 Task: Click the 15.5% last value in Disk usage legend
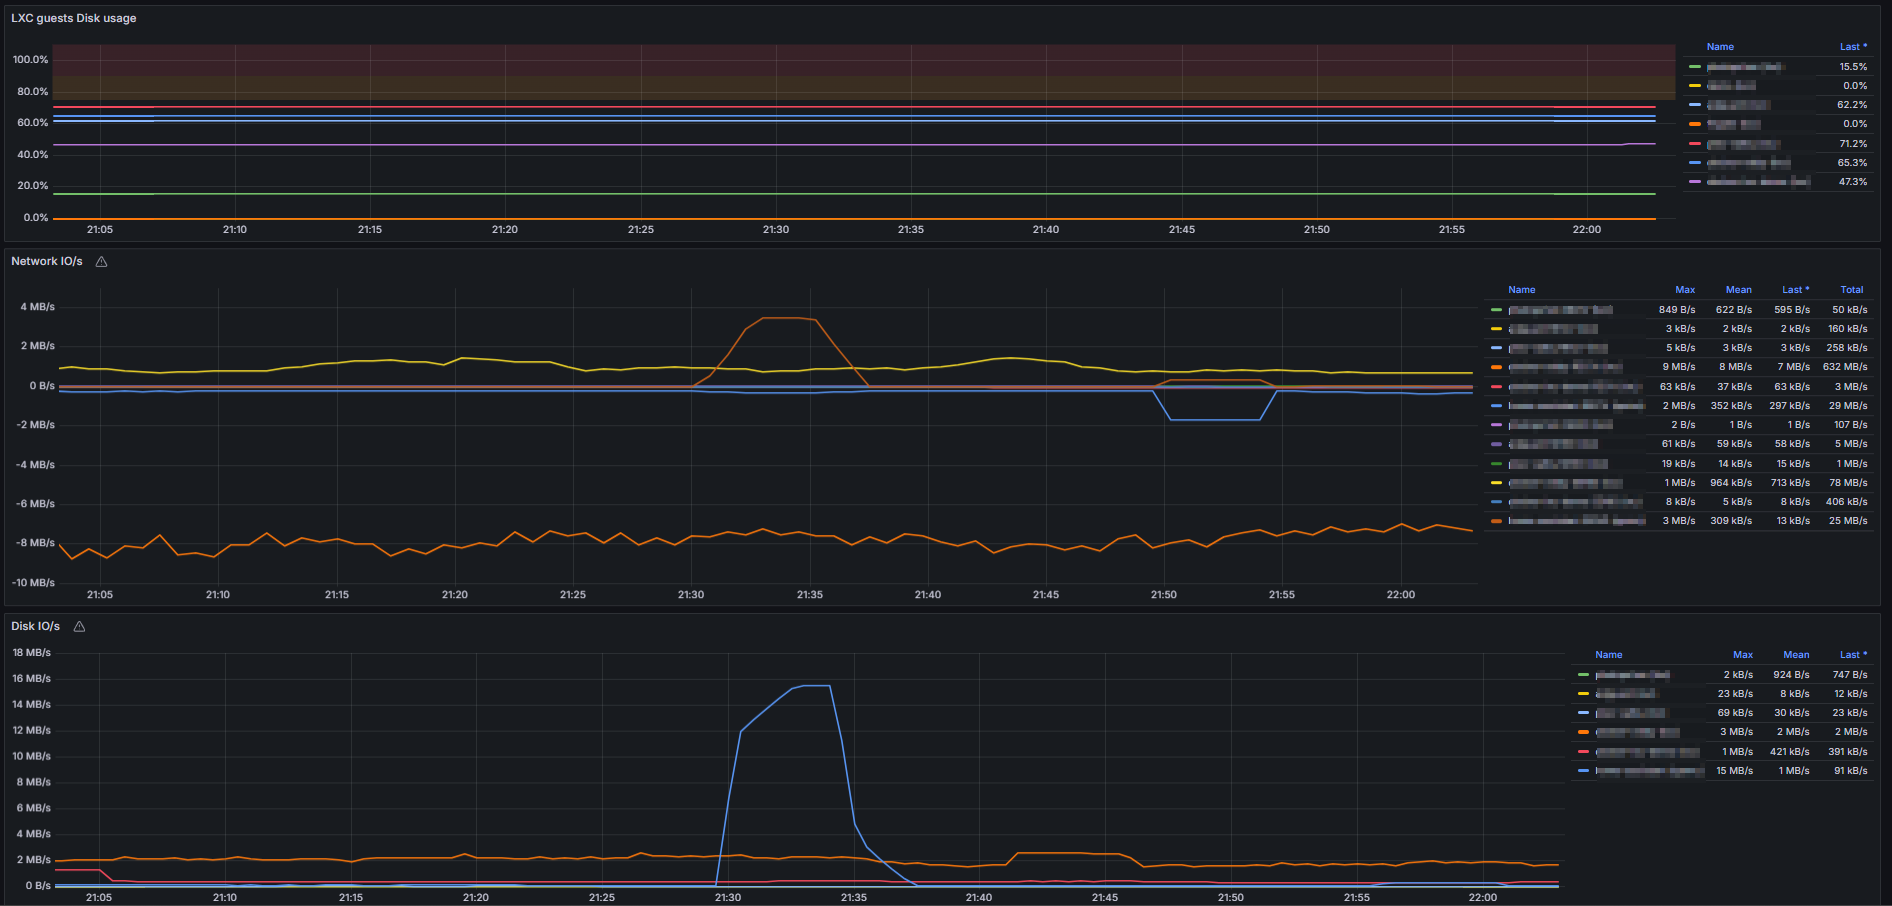[x=1853, y=67]
